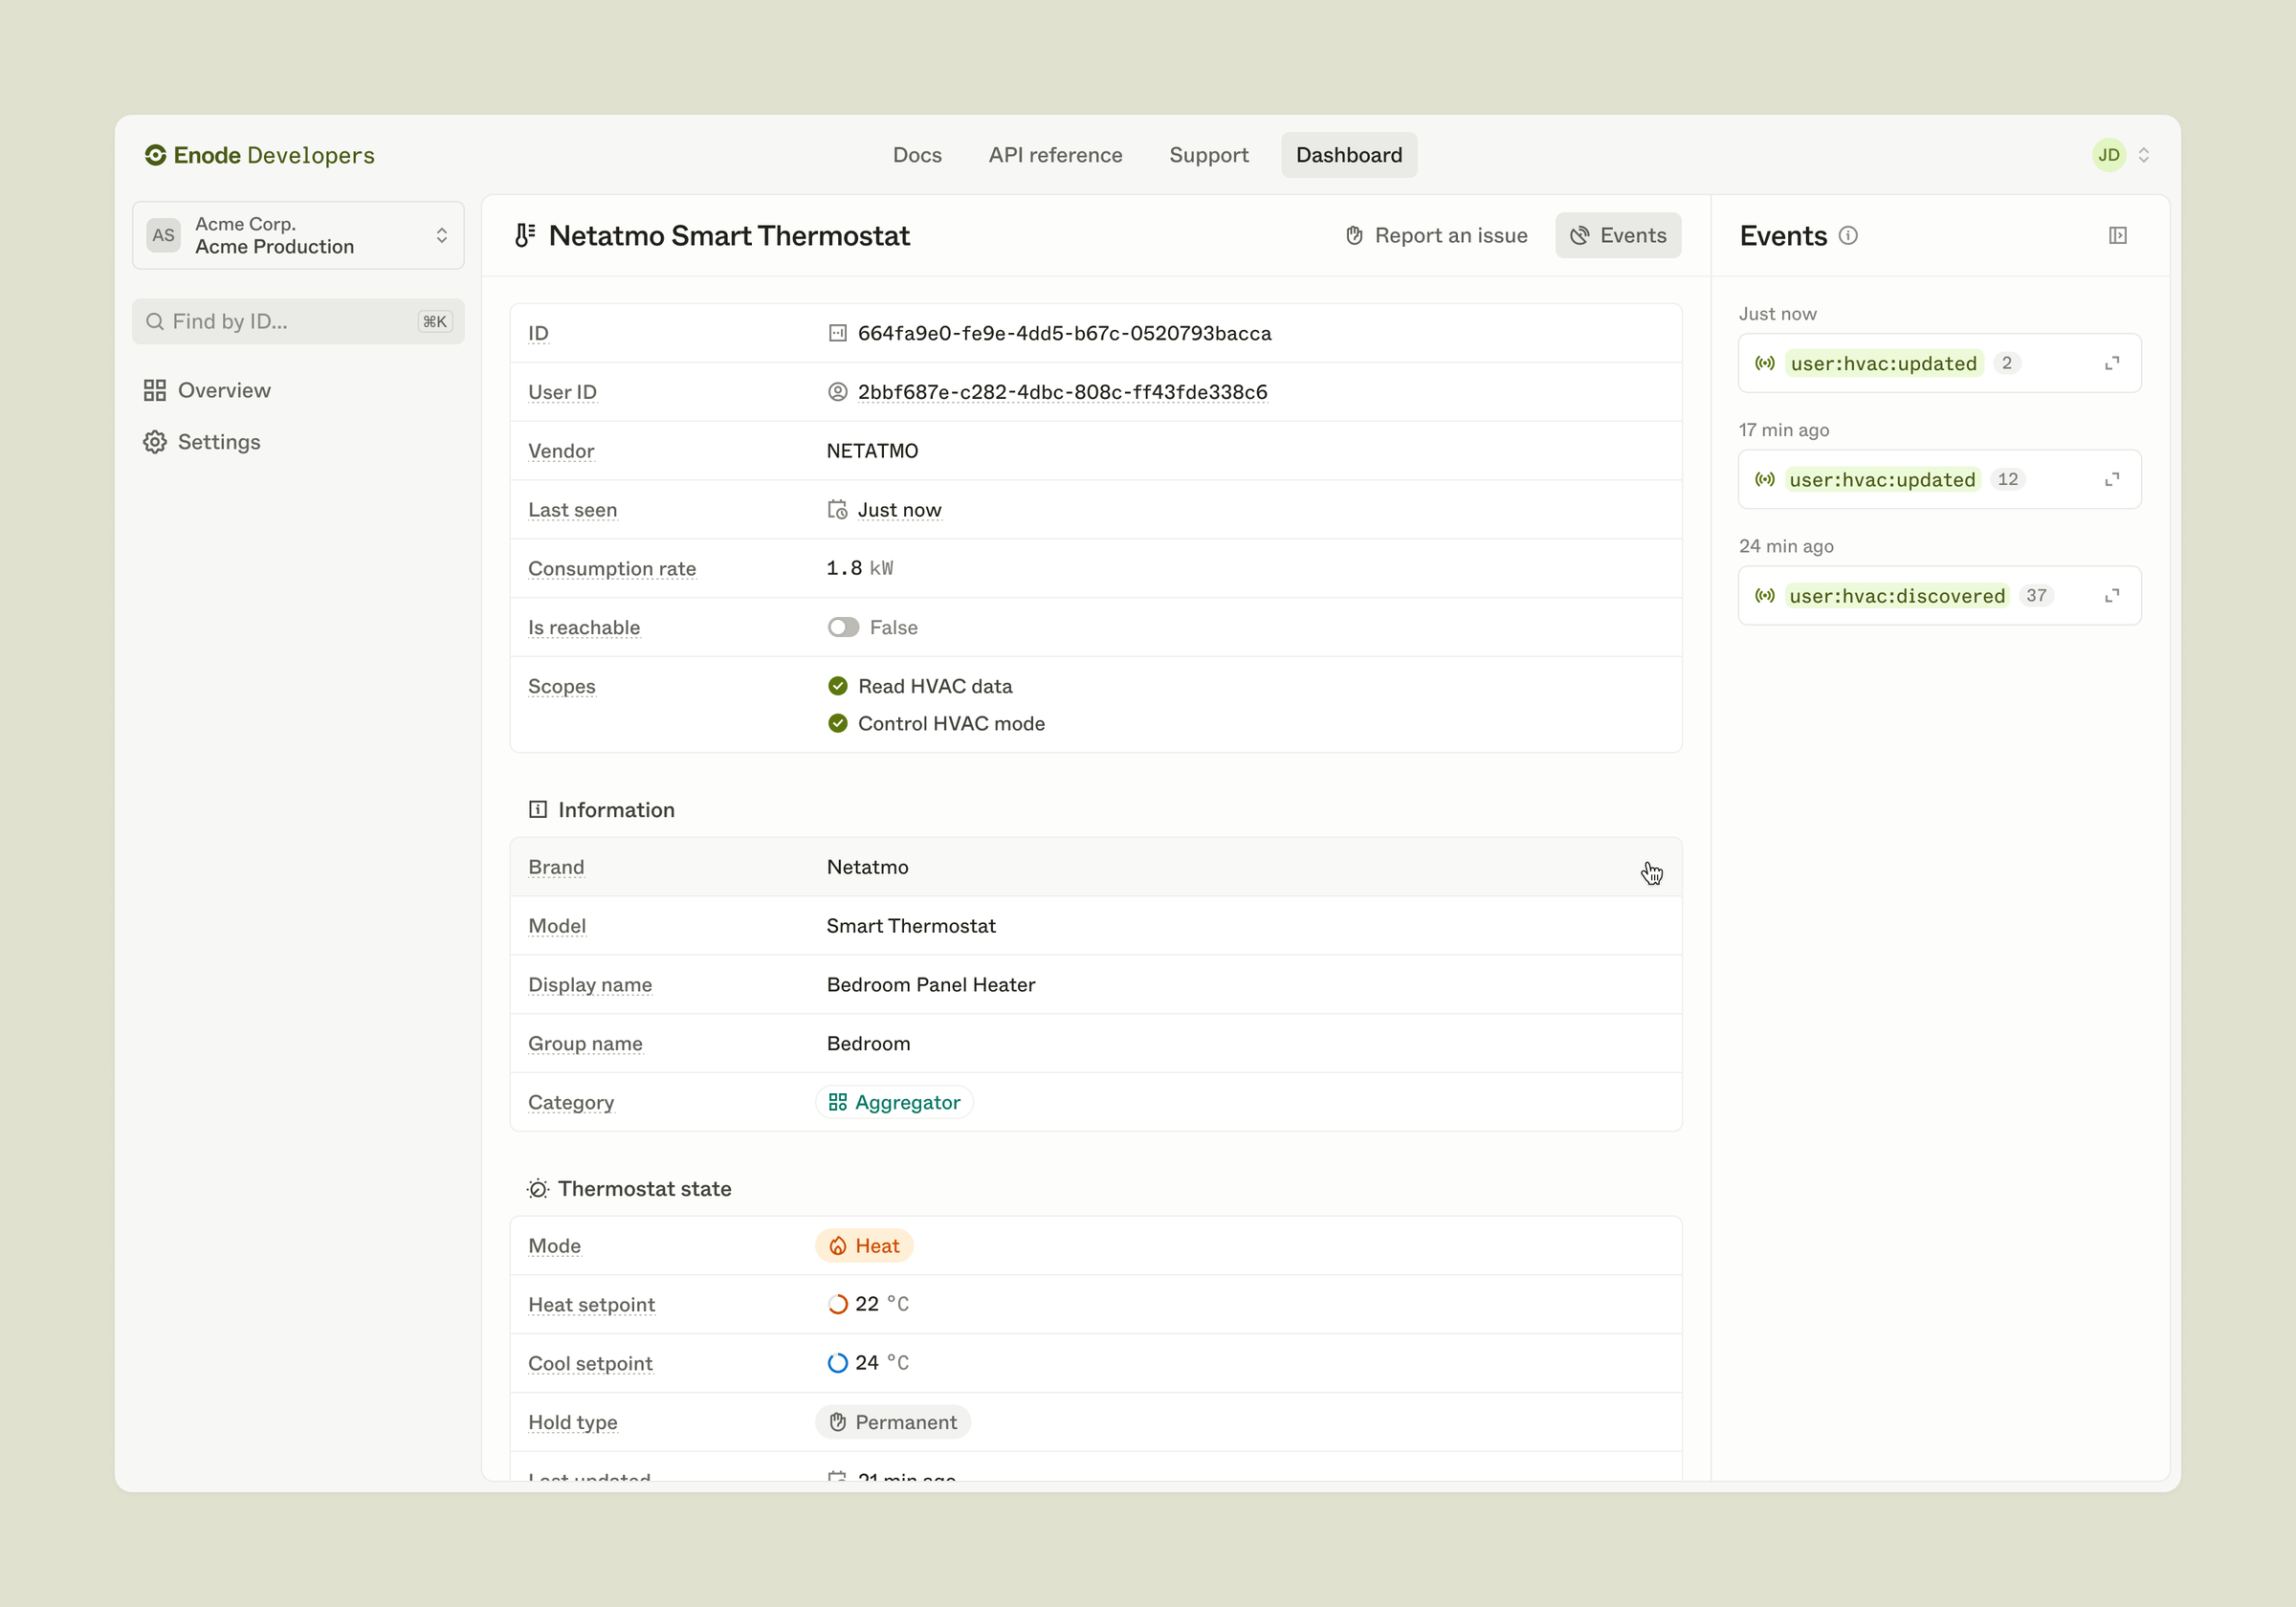The height and width of the screenshot is (1607, 2296).
Task: Click the Permanent hold type badge
Action: click(x=892, y=1422)
